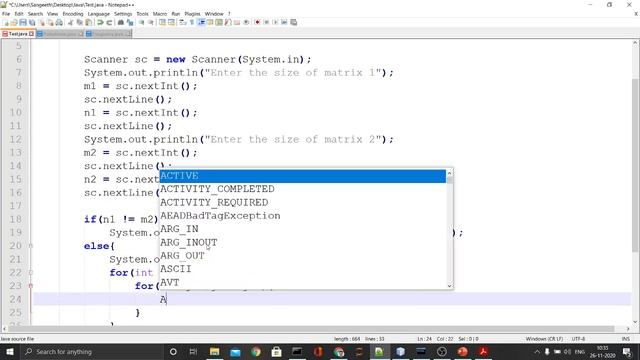Pick ARG_INOUT in autocomplete popup
The image size is (640, 360).
pyautogui.click(x=302, y=242)
